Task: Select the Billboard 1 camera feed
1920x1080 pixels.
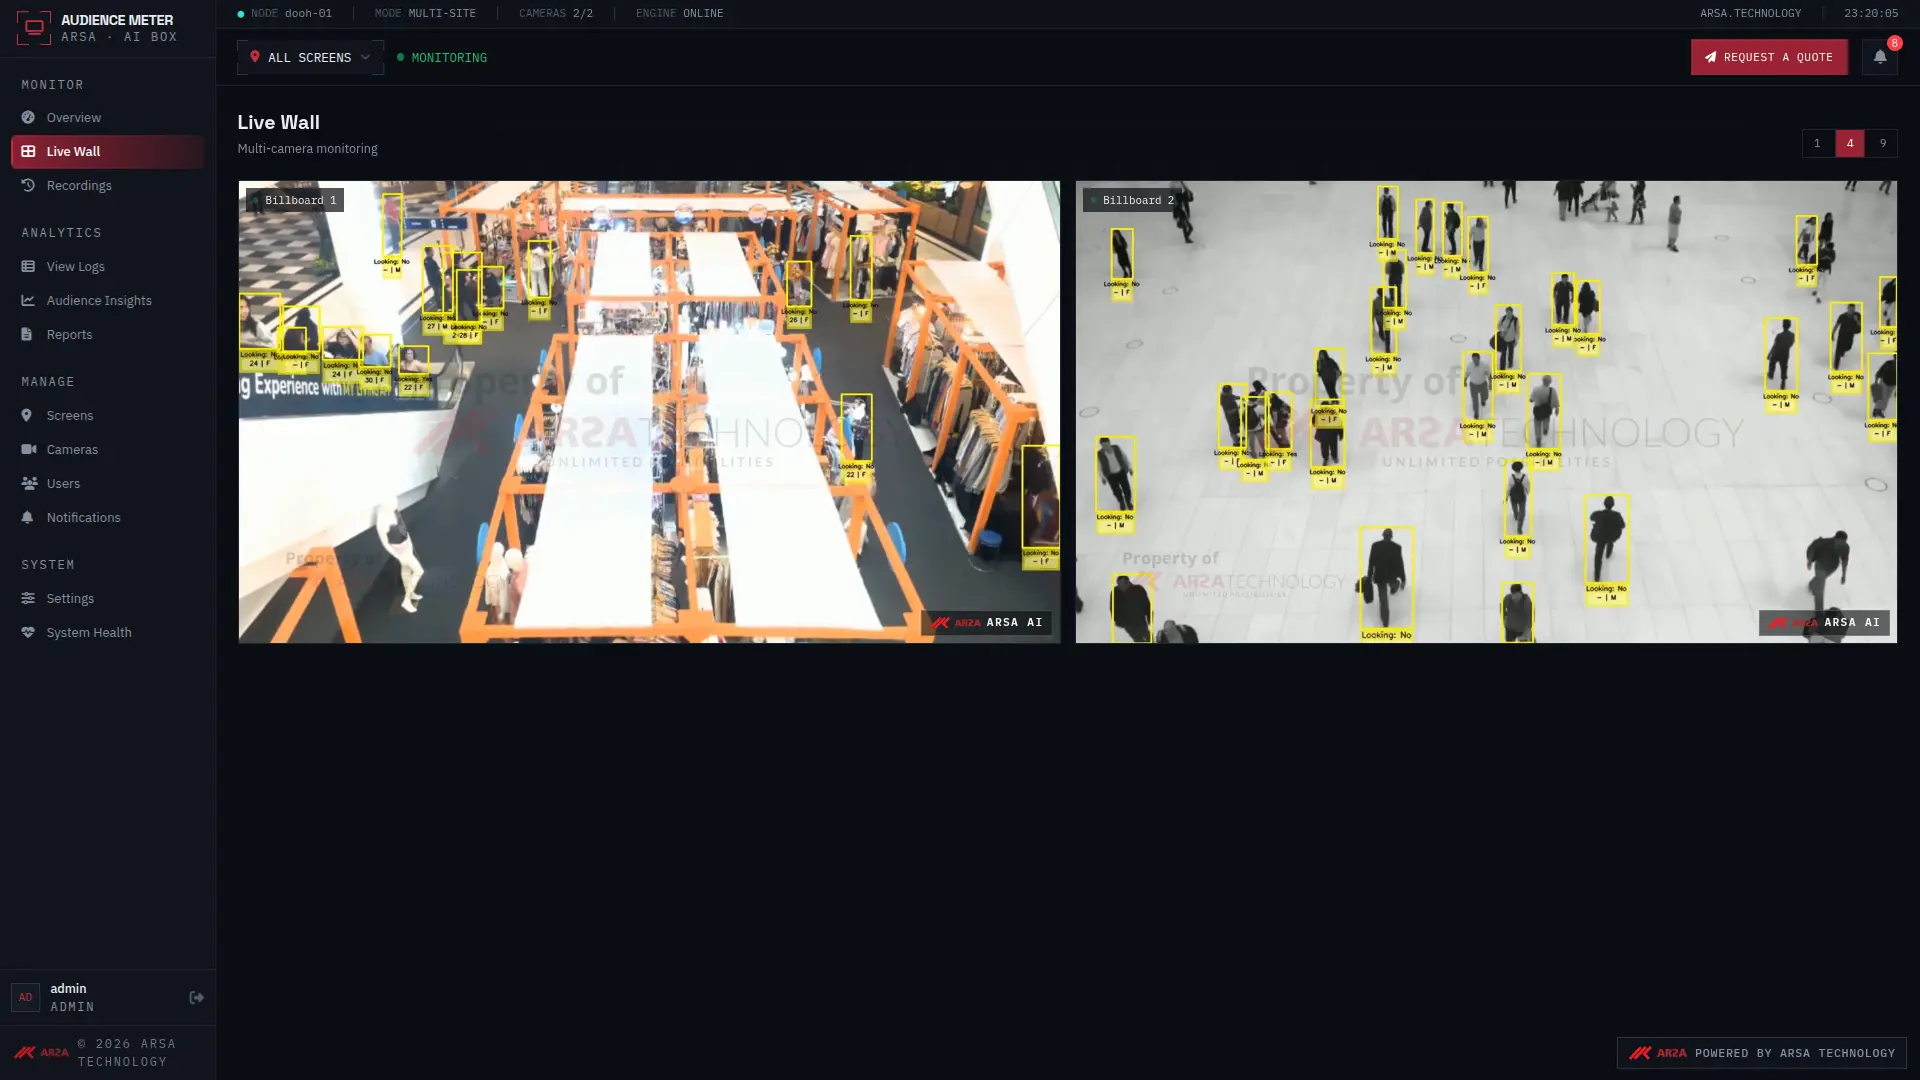Action: pos(649,412)
